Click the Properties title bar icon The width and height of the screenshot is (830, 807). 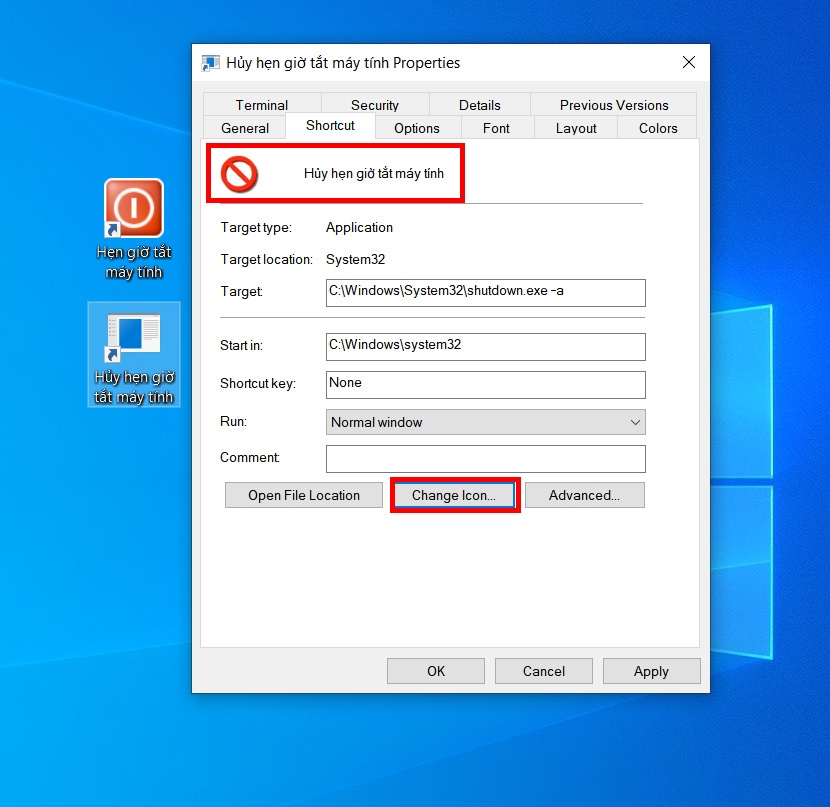tap(210, 63)
